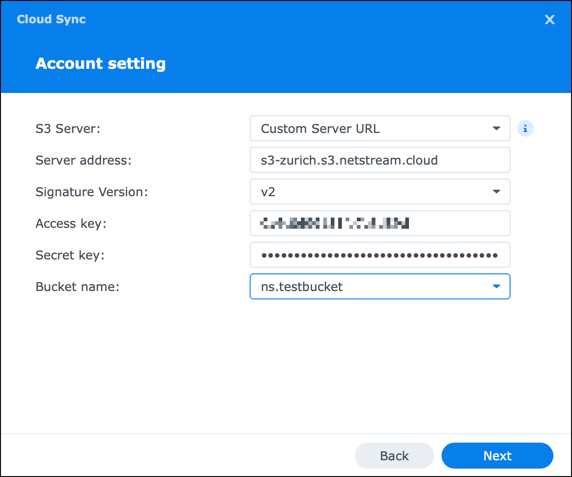Close the Cloud Sync dialog
This screenshot has height=477, width=572.
coord(549,19)
